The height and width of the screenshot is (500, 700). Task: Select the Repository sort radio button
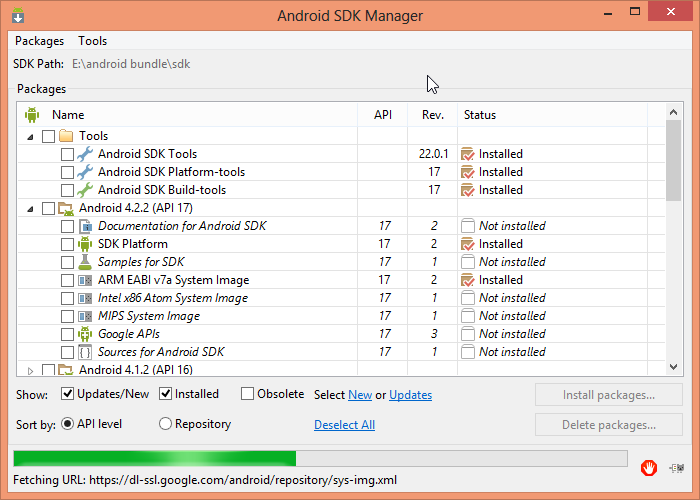tap(166, 424)
